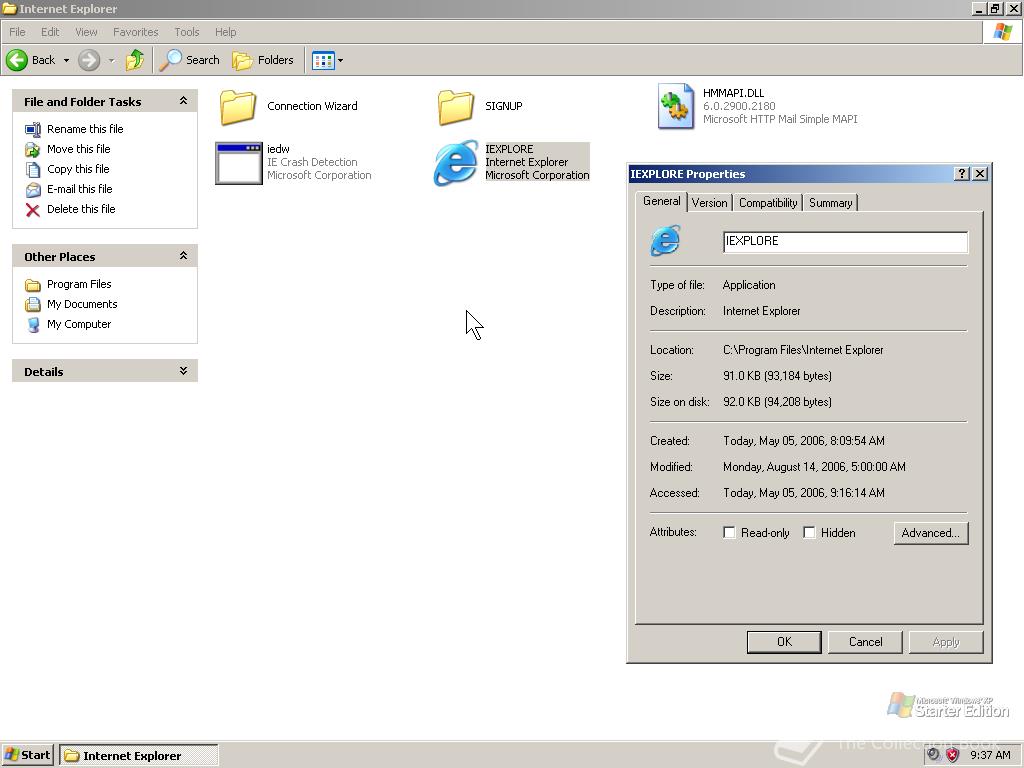The image size is (1024, 768).
Task: Open the Start menu
Action: [27, 755]
